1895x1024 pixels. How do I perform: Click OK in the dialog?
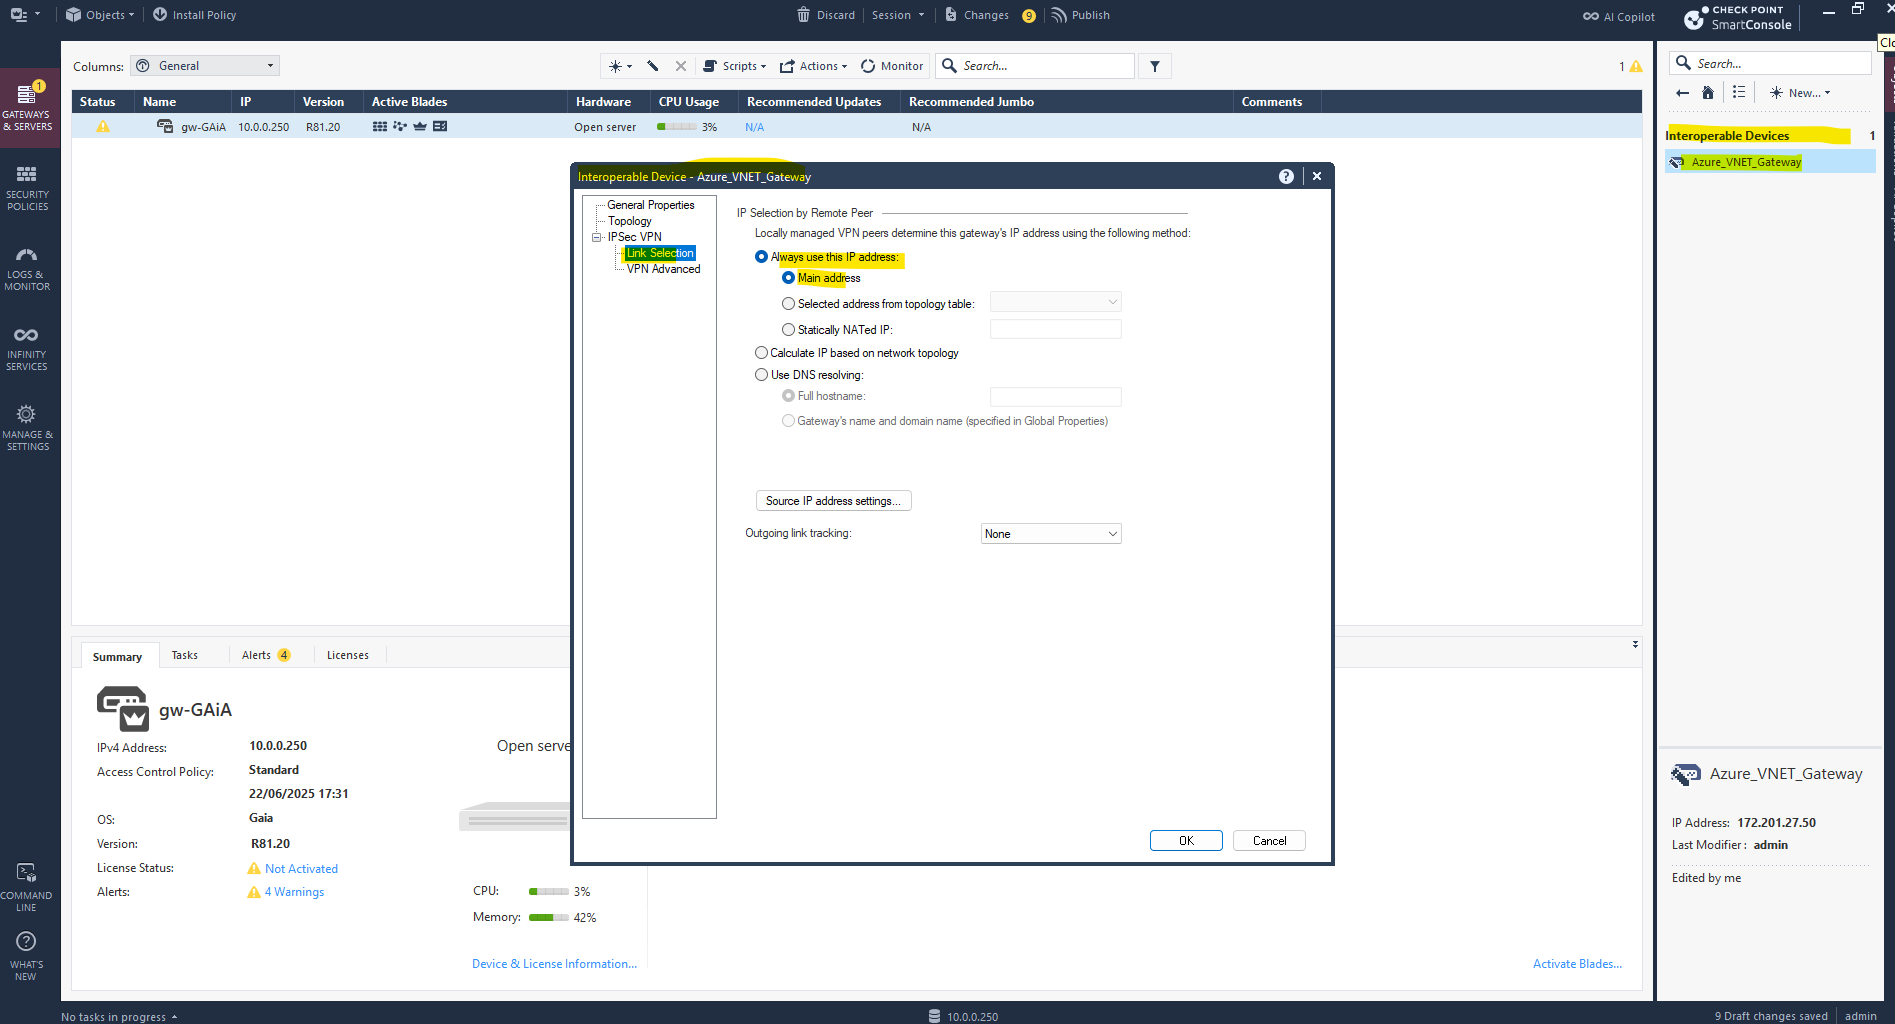click(1186, 841)
